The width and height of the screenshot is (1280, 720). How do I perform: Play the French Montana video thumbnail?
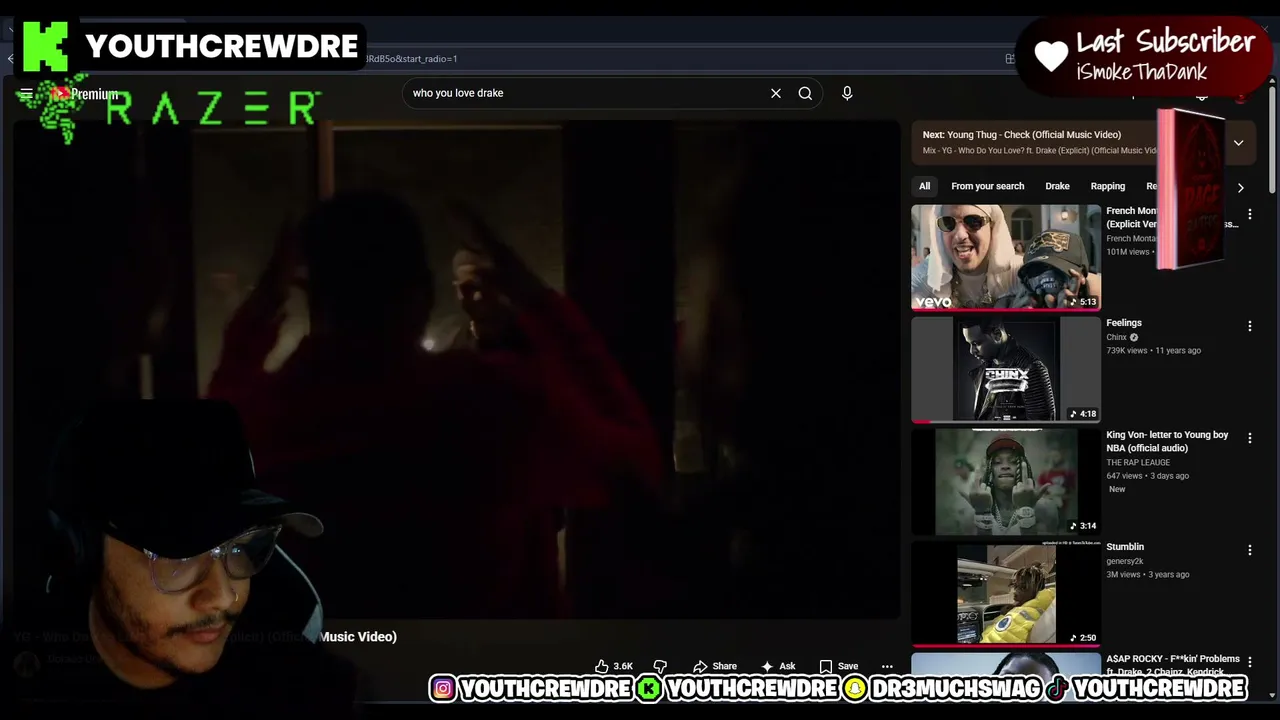1006,257
